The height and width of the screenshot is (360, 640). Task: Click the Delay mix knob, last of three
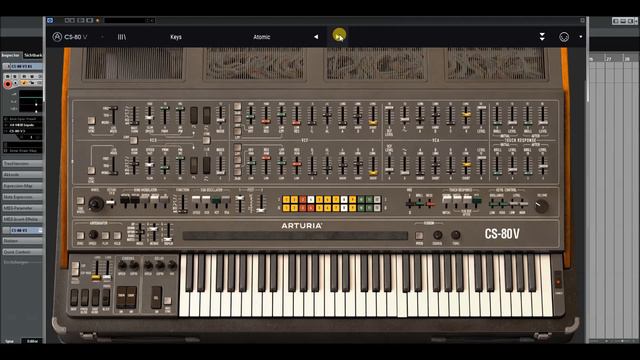(172, 266)
